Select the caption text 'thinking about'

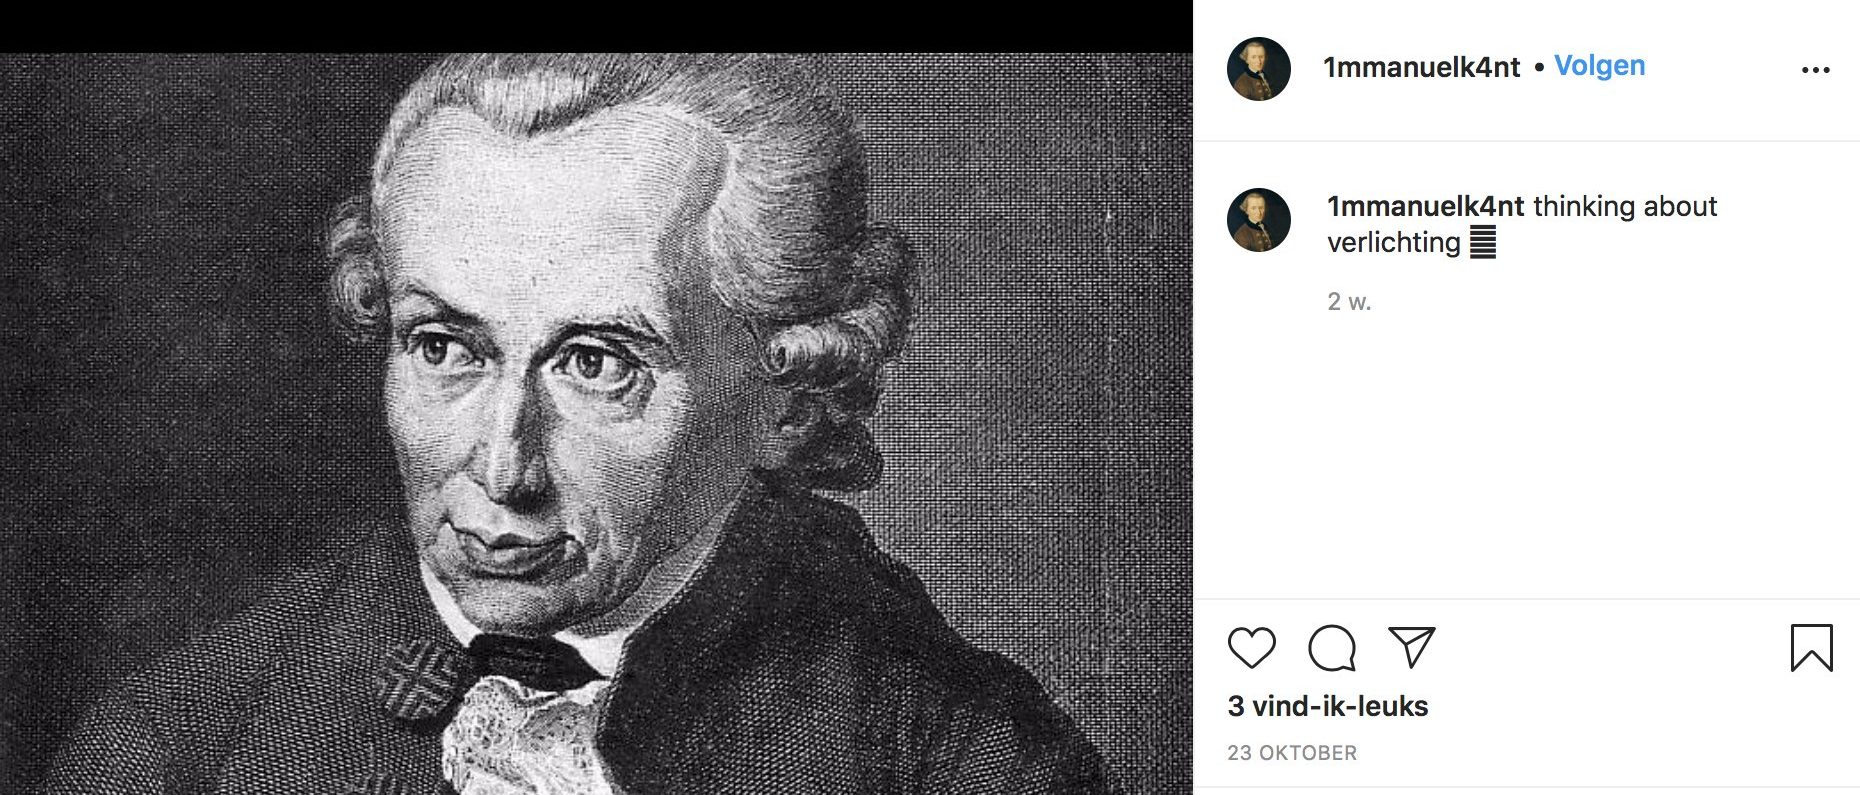pos(1625,206)
